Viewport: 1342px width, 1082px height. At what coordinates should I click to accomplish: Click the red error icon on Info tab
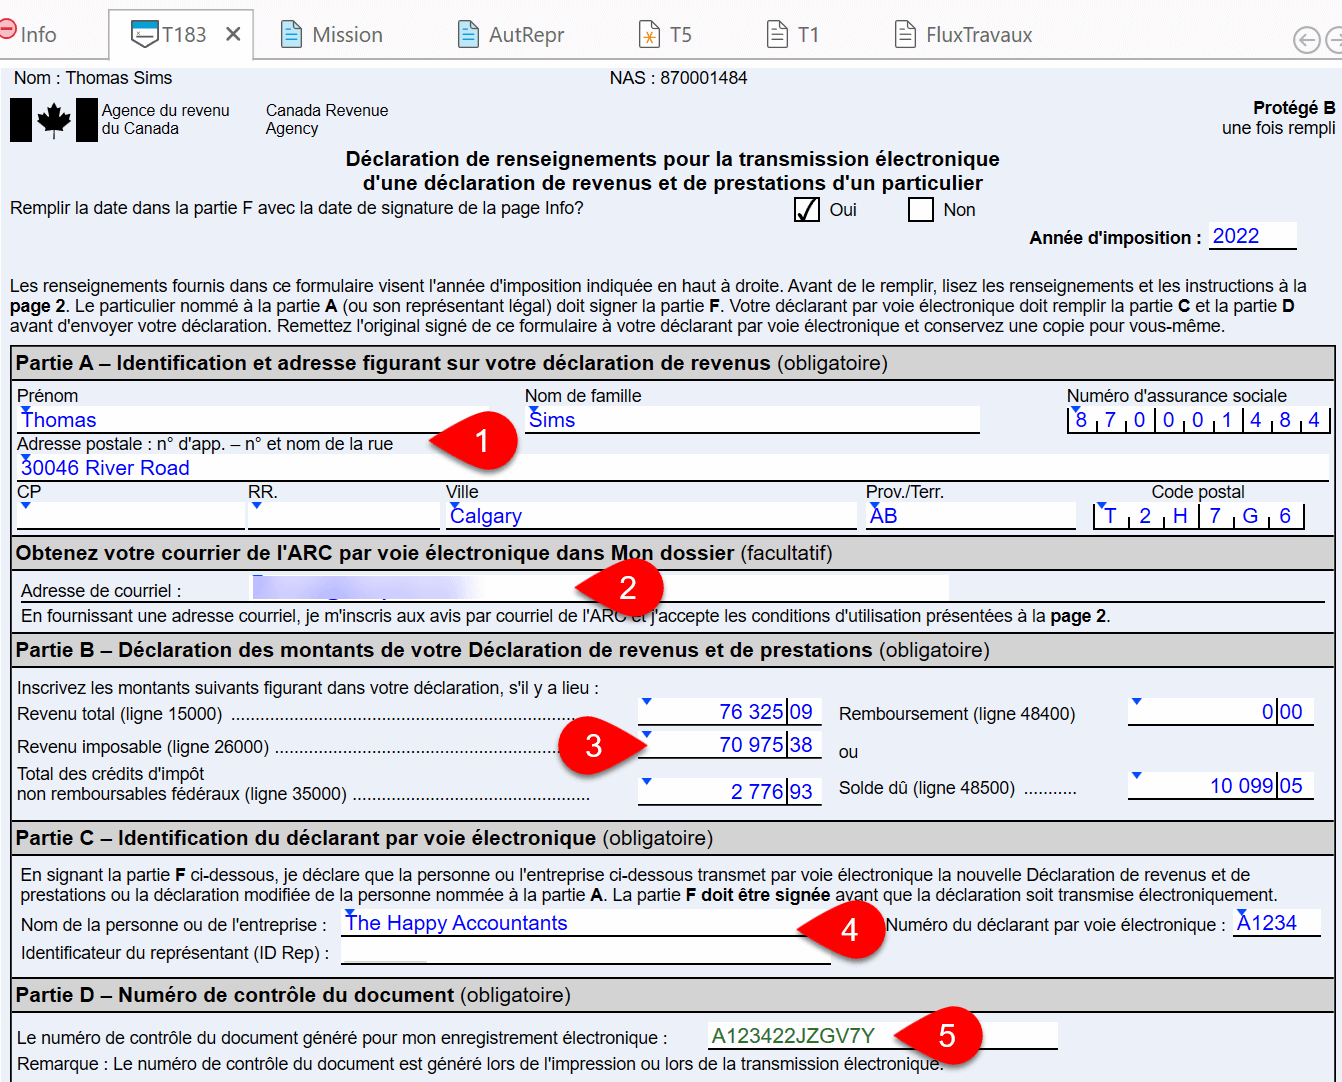[8, 30]
